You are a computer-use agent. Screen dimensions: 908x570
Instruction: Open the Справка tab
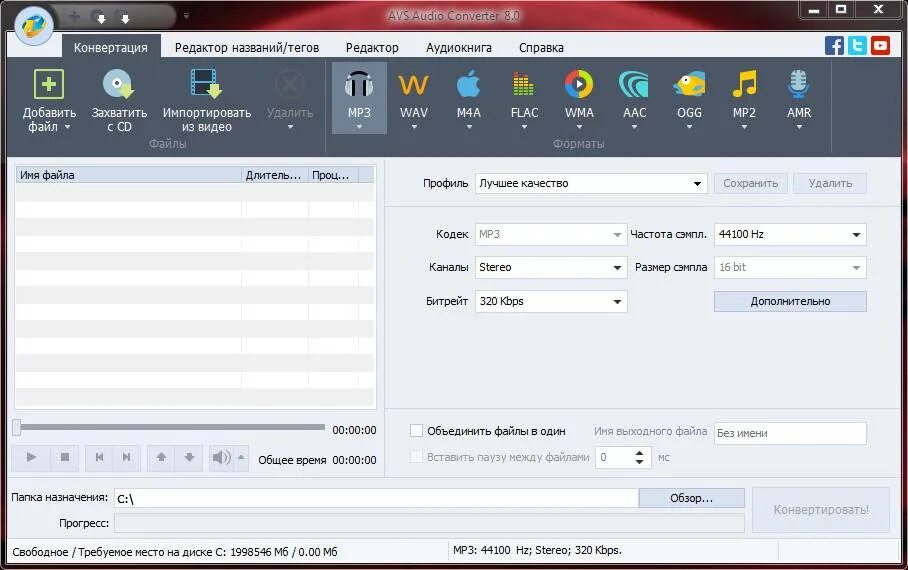541,48
